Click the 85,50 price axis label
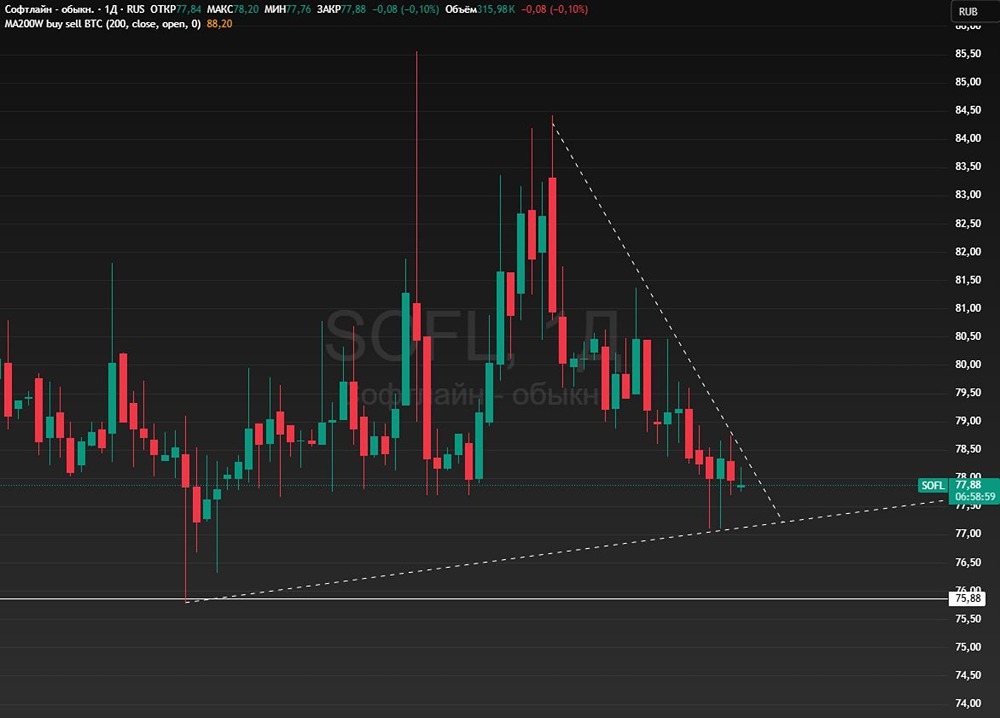This screenshot has height=718, width=1000. (x=968, y=54)
